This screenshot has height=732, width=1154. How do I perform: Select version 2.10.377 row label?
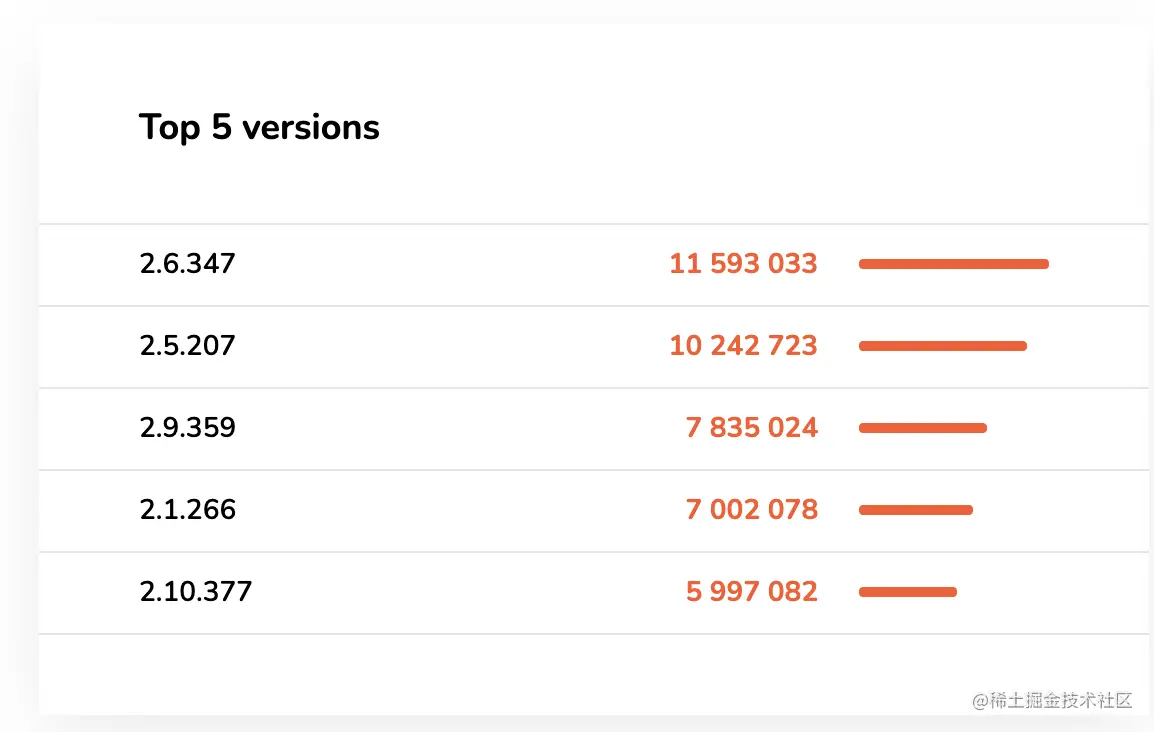coord(196,591)
